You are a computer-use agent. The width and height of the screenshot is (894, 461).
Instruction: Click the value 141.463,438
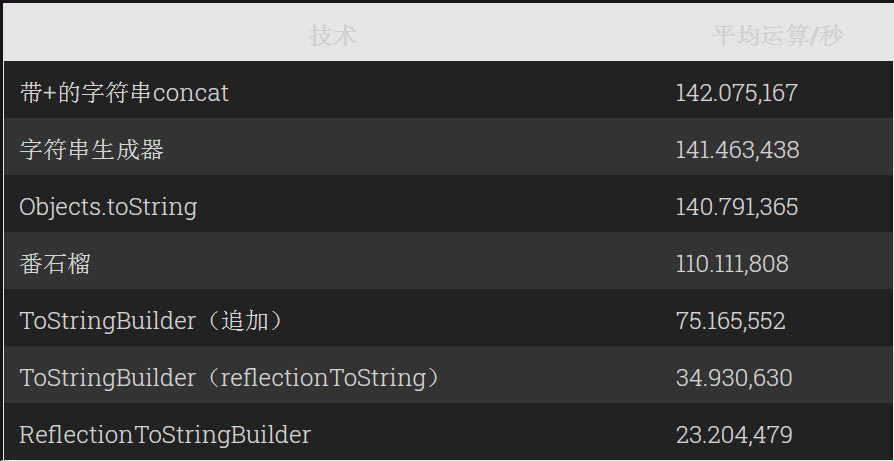pyautogui.click(x=737, y=150)
